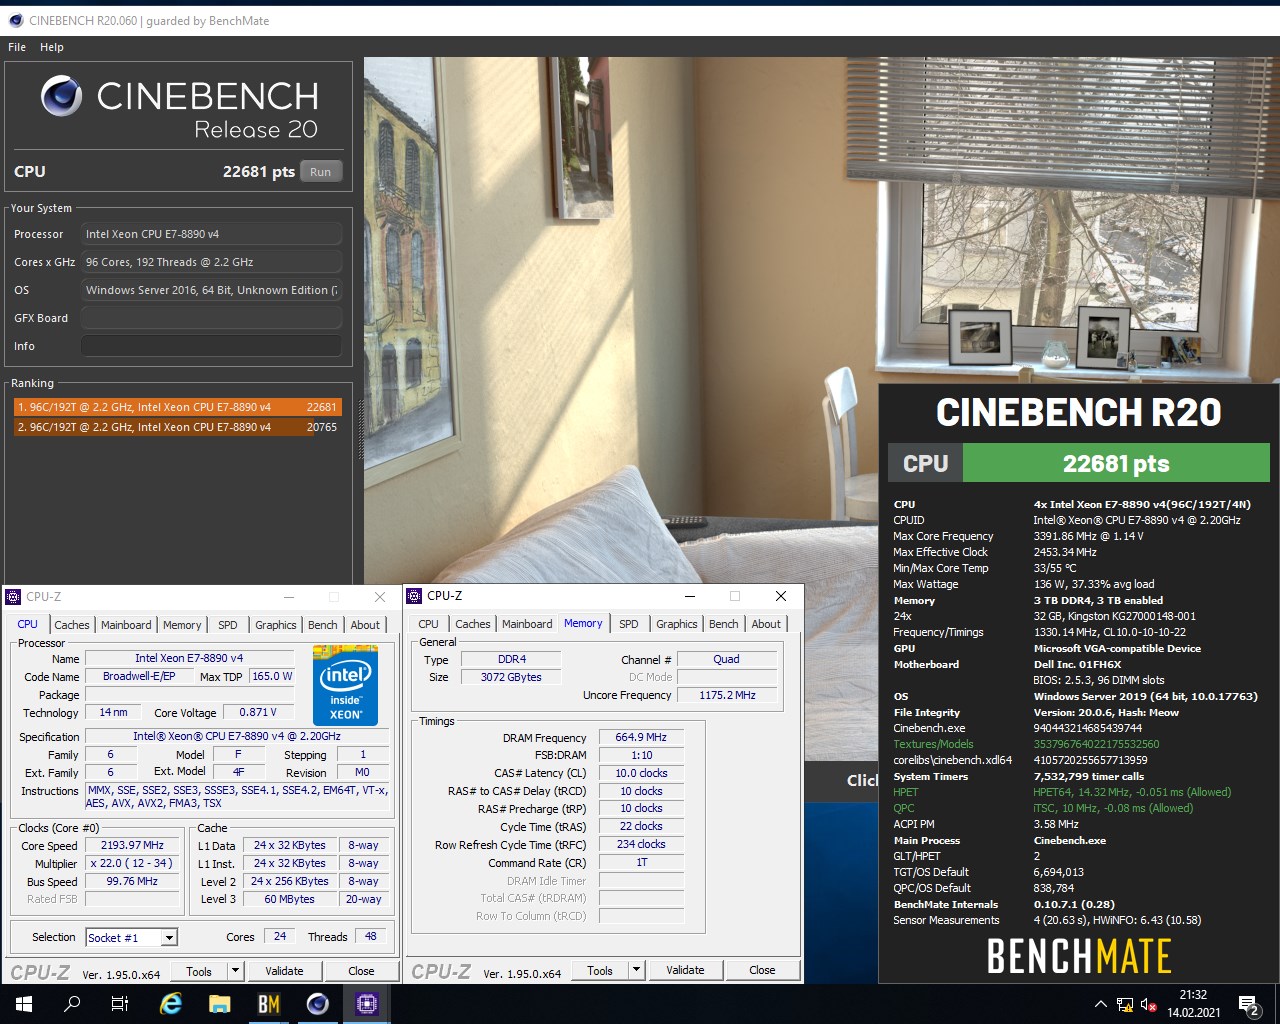Viewport: 1280px width, 1024px height.
Task: Click Tools button in left CPU-Z window
Action: click(199, 971)
